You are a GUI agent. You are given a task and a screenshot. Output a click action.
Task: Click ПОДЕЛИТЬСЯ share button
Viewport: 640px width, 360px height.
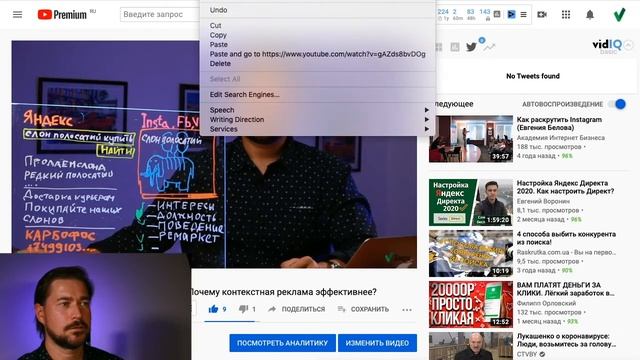pos(297,309)
